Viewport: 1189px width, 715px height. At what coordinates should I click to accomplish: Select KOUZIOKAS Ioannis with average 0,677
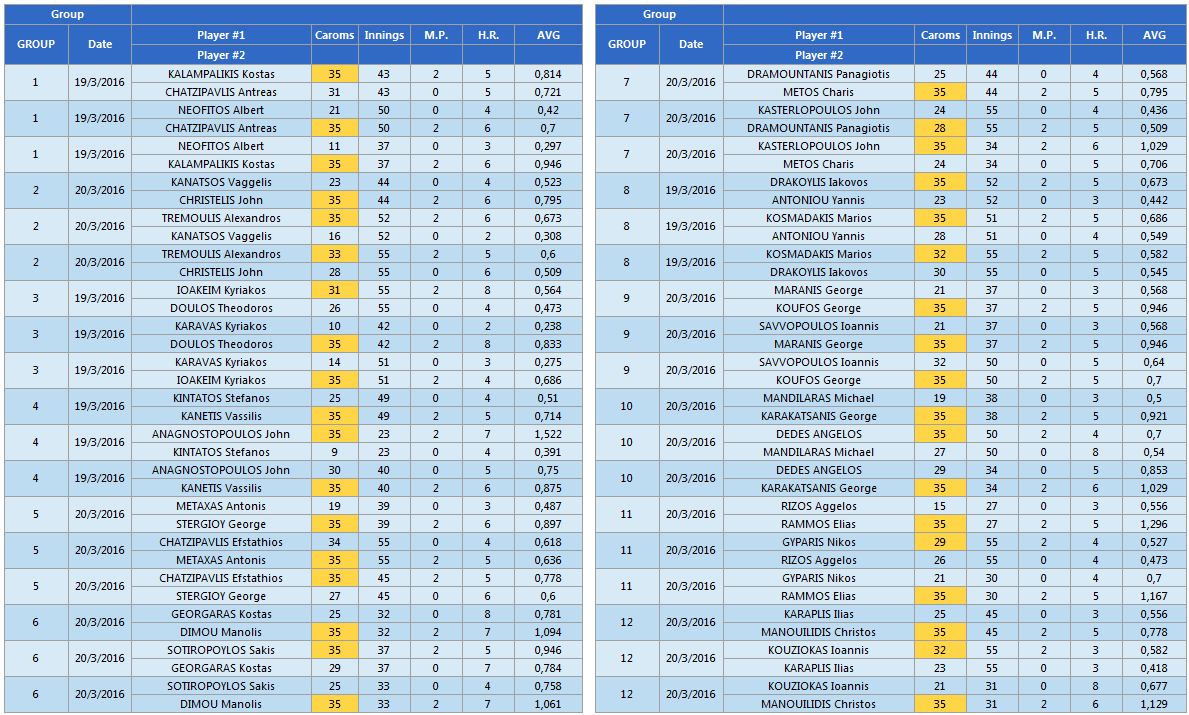pos(818,686)
